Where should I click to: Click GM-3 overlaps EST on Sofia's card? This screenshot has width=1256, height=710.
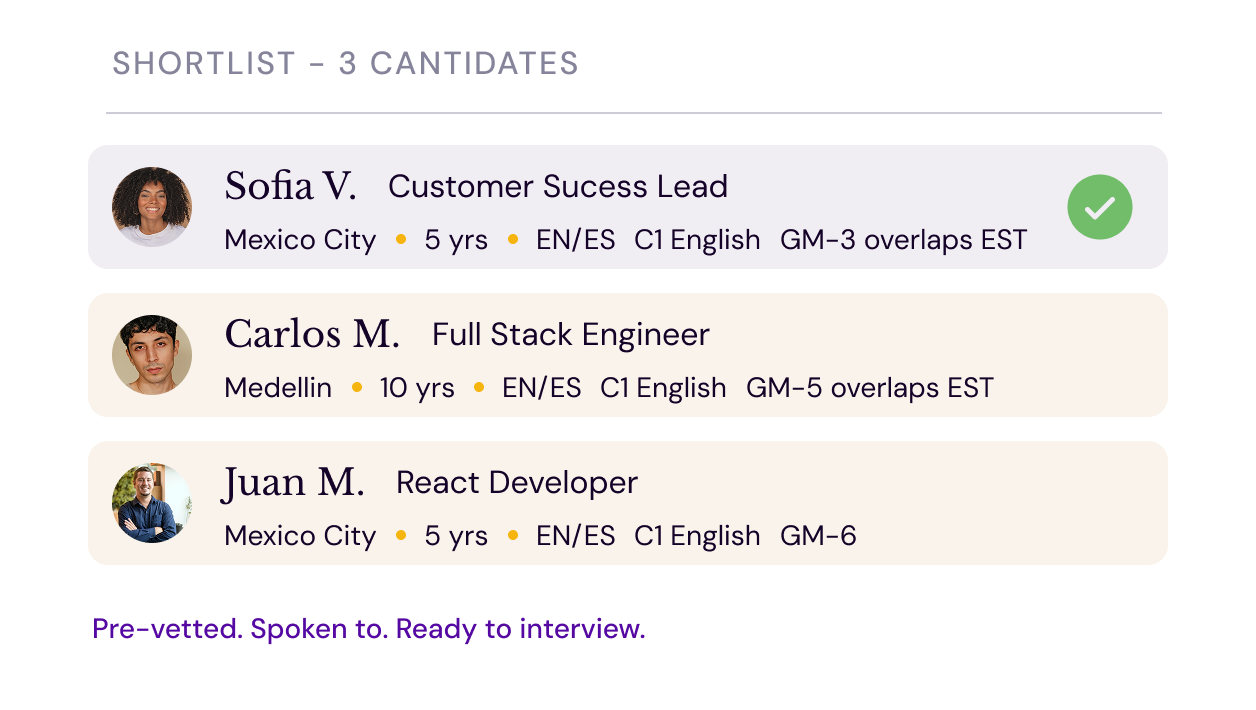tap(904, 240)
